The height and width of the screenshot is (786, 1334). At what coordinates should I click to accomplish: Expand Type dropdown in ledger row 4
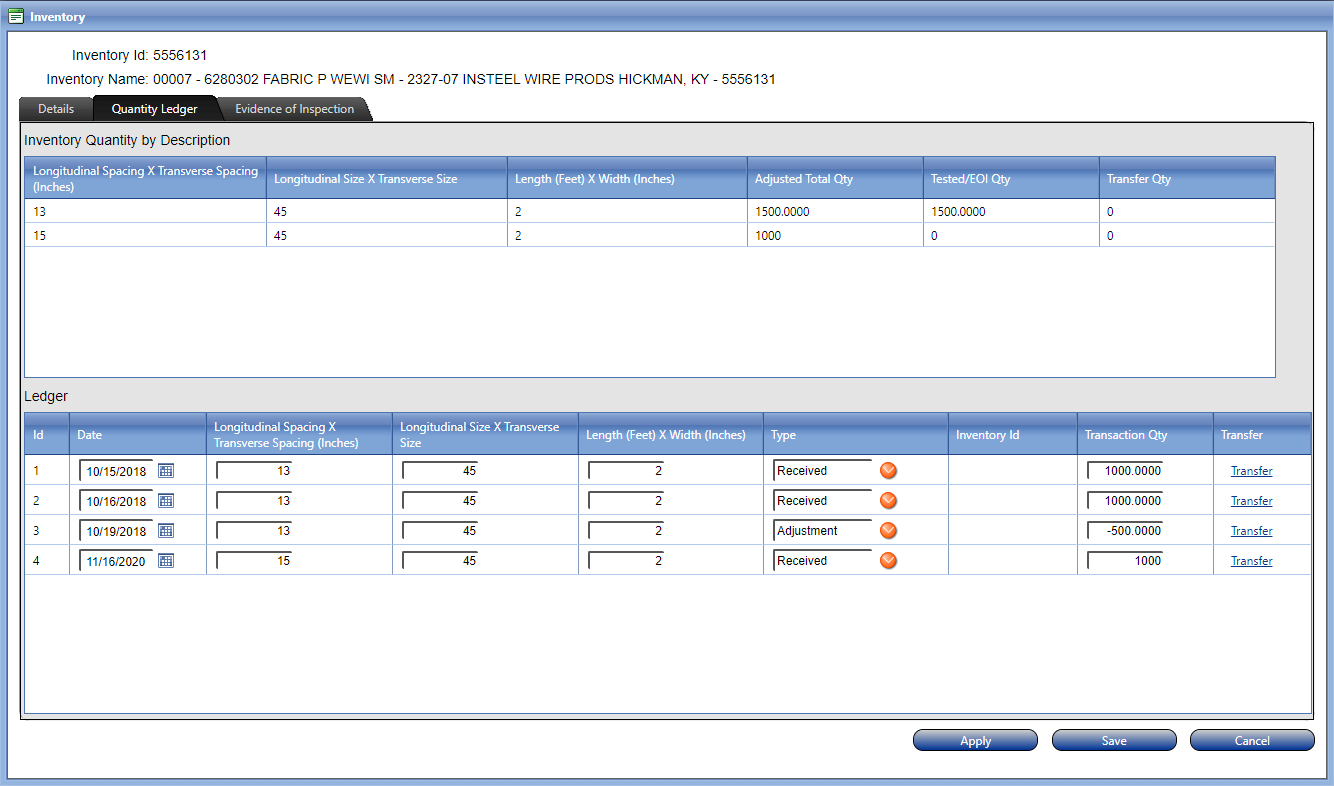click(888, 561)
